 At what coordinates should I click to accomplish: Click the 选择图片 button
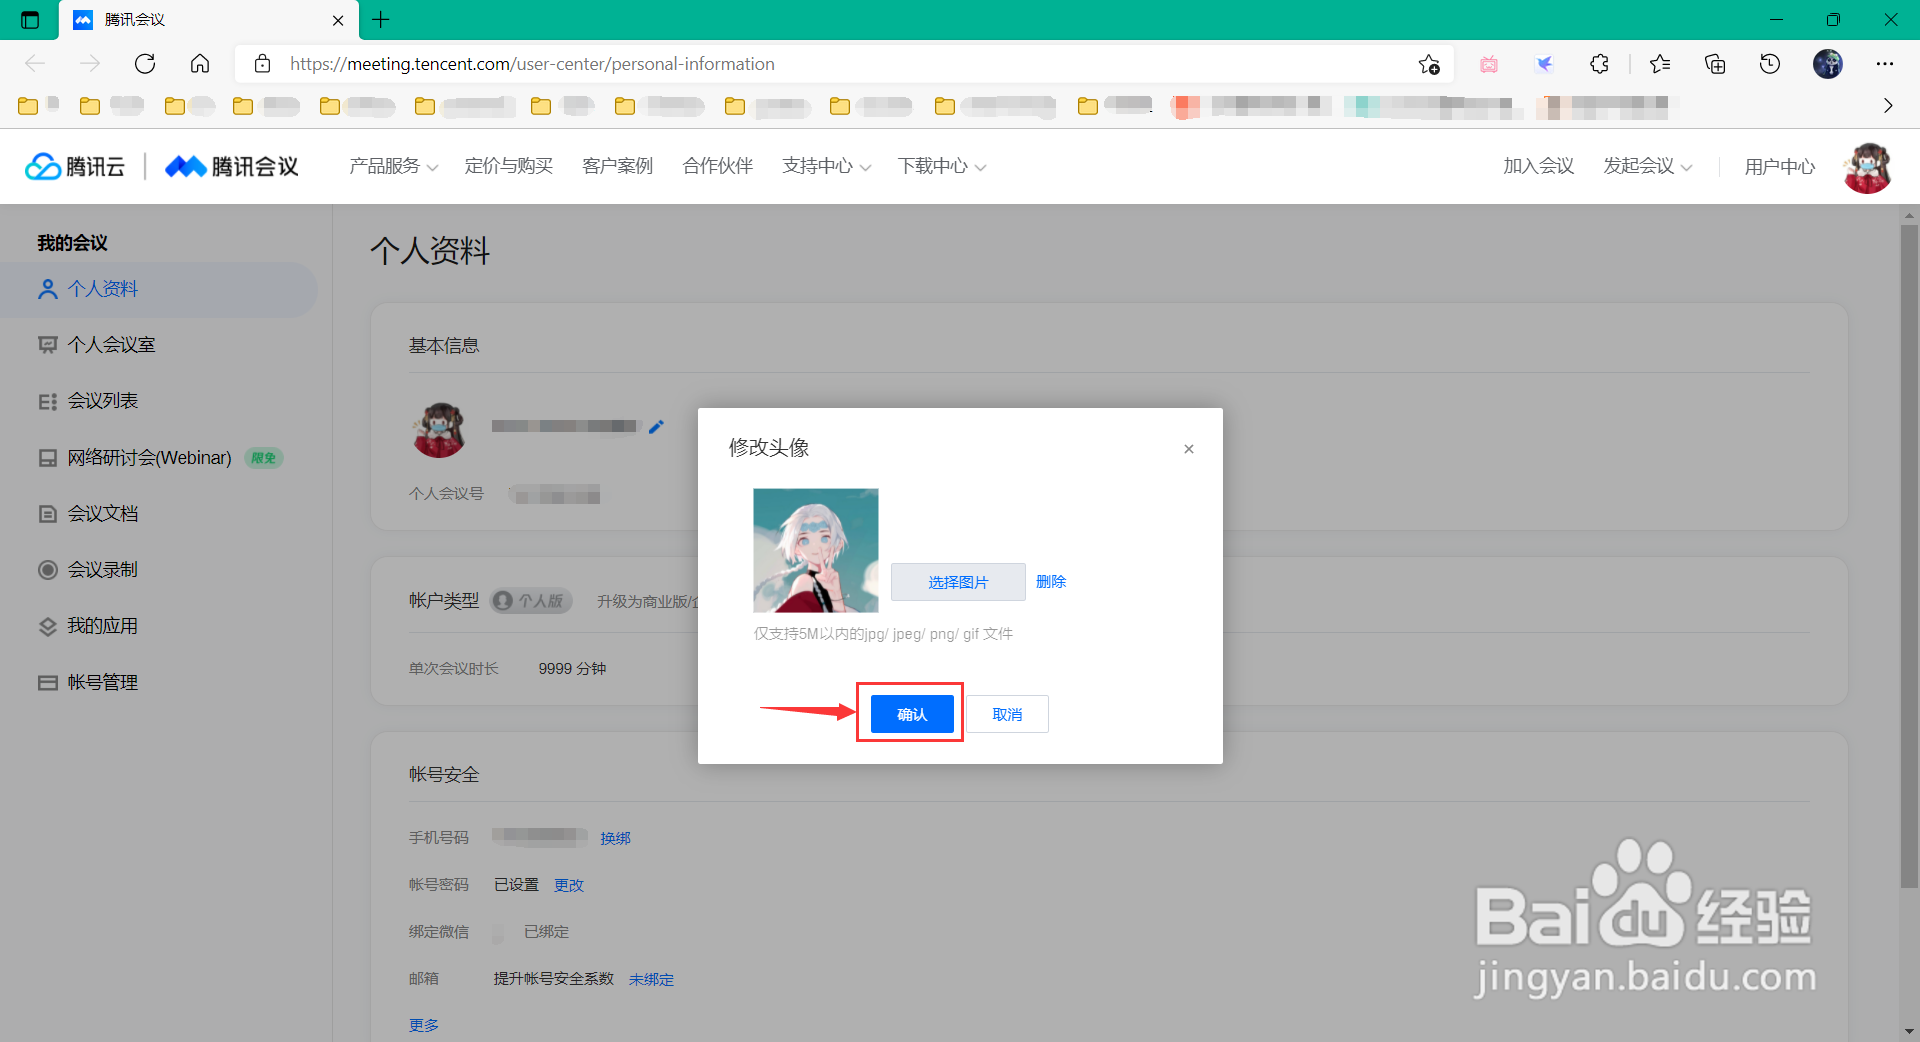click(x=958, y=582)
